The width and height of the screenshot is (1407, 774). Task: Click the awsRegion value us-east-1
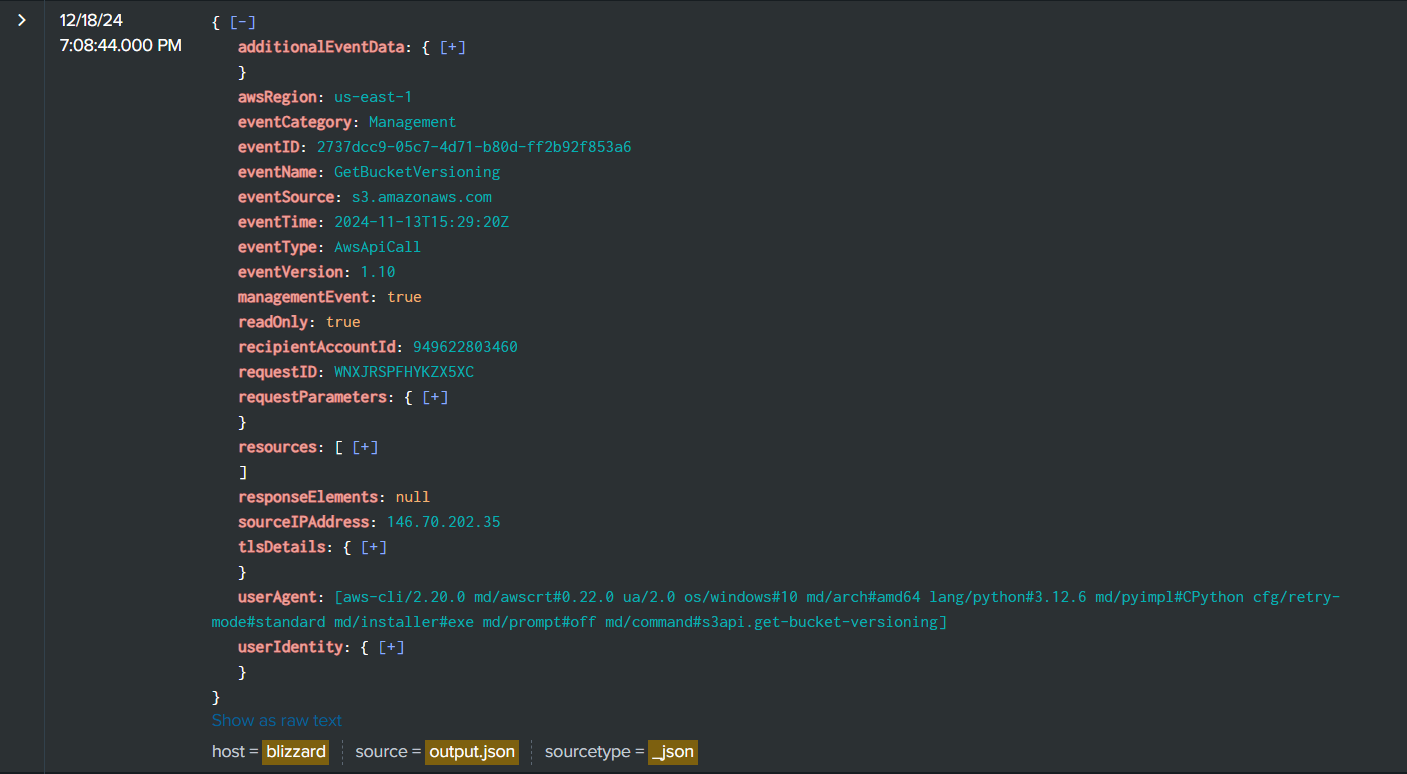373,97
